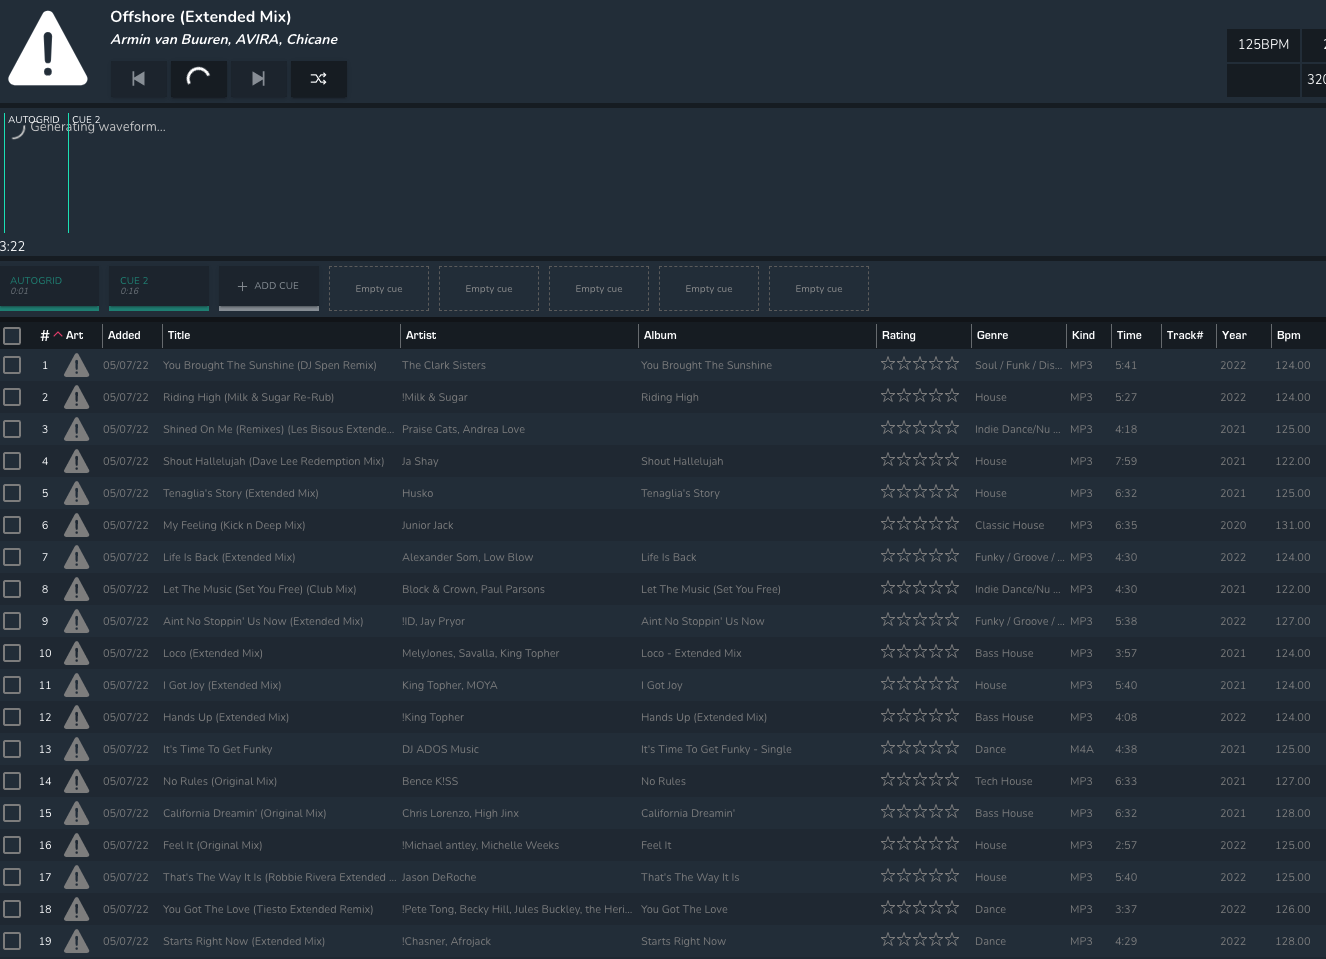Image resolution: width=1326 pixels, height=959 pixels.
Task: Click the next track button
Action: 259,79
